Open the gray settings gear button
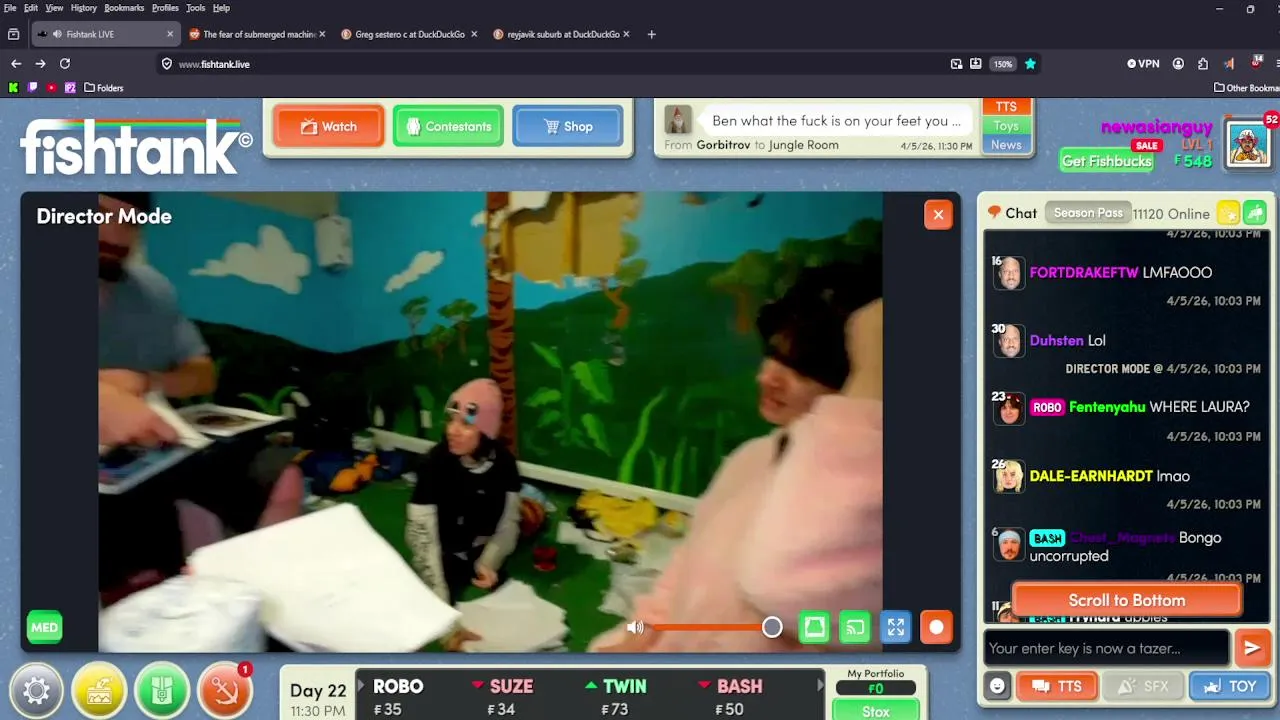The width and height of the screenshot is (1280, 720). pos(37,691)
